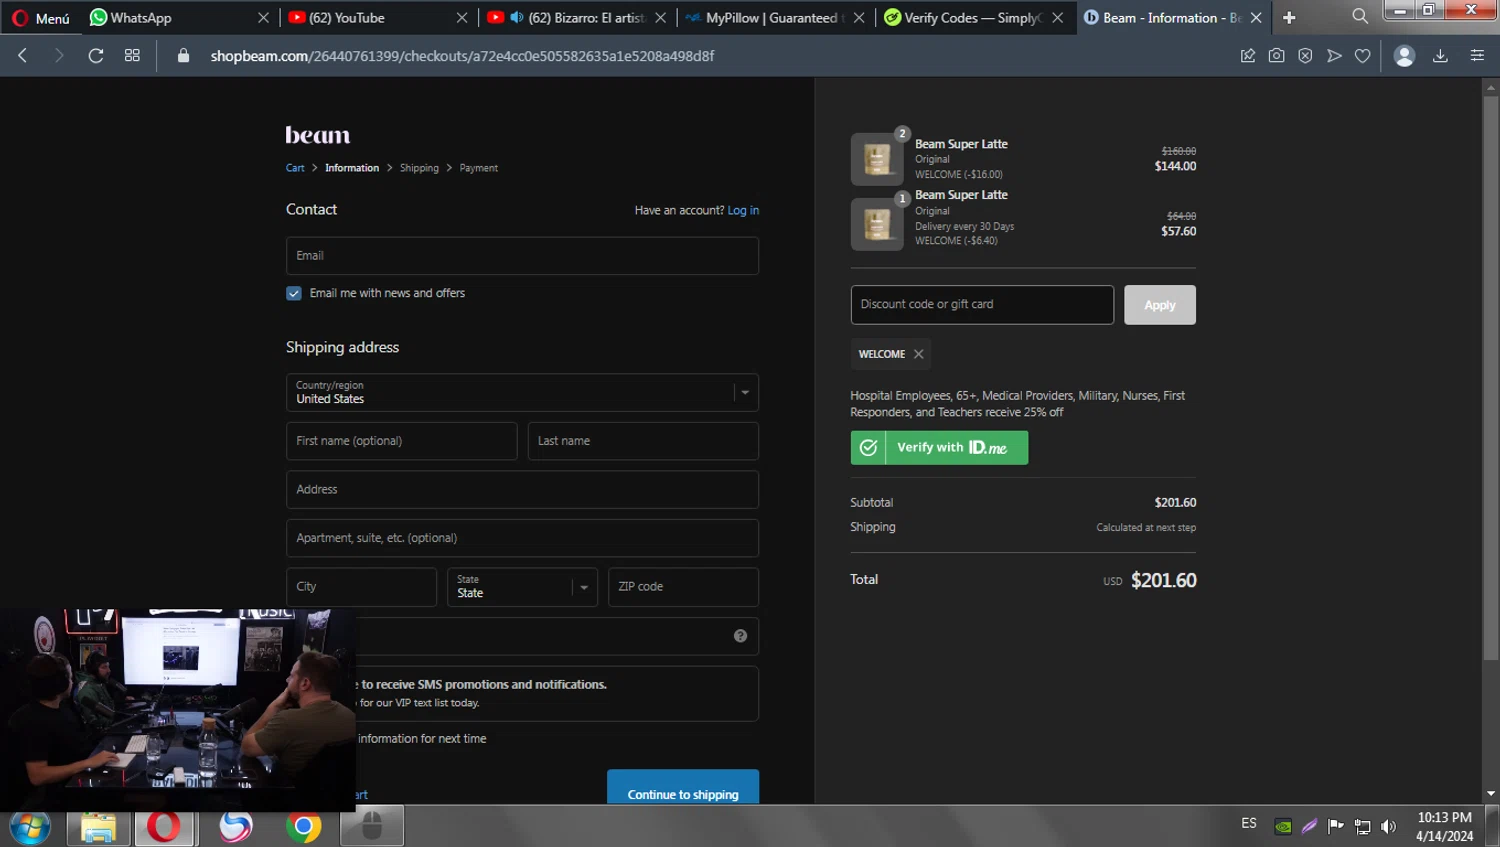This screenshot has height=847, width=1500.
Task: Go back to the previous page
Action: pyautogui.click(x=23, y=56)
